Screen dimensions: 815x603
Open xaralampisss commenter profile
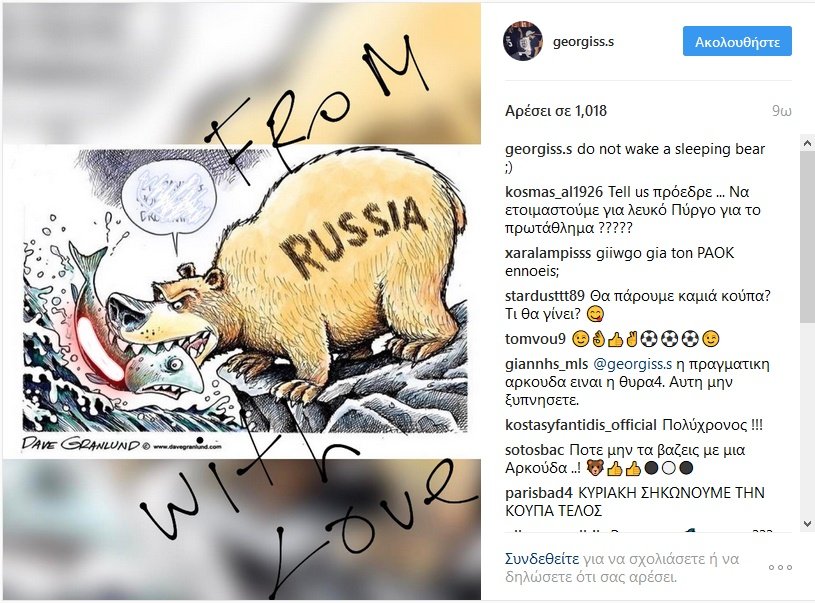[x=548, y=253]
